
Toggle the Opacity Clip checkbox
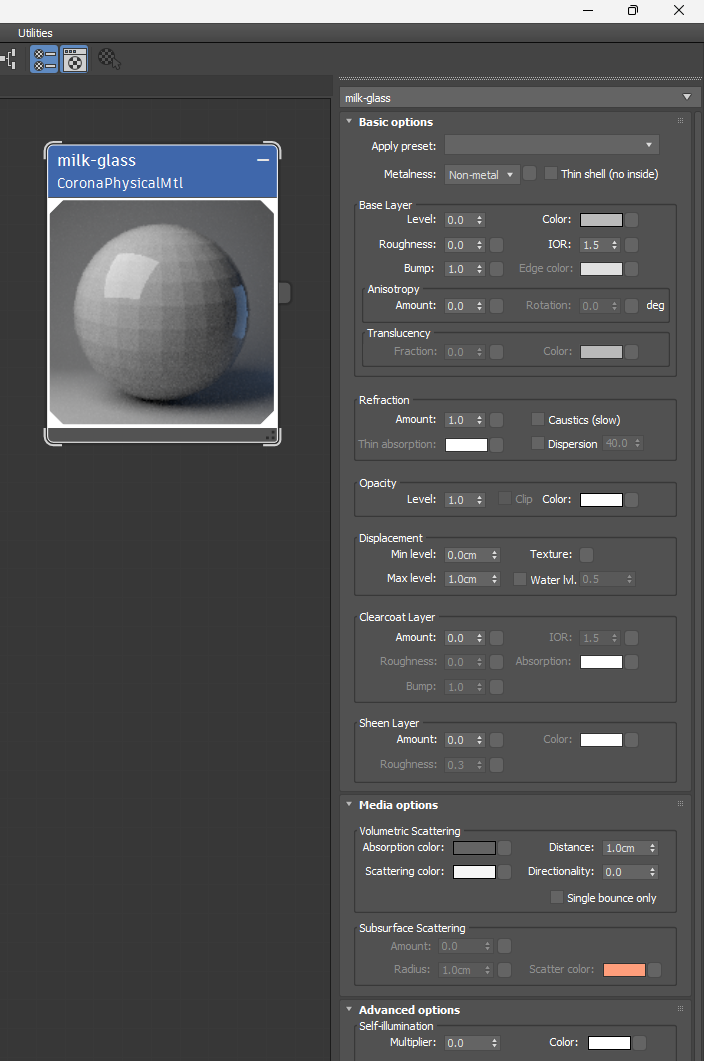504,498
